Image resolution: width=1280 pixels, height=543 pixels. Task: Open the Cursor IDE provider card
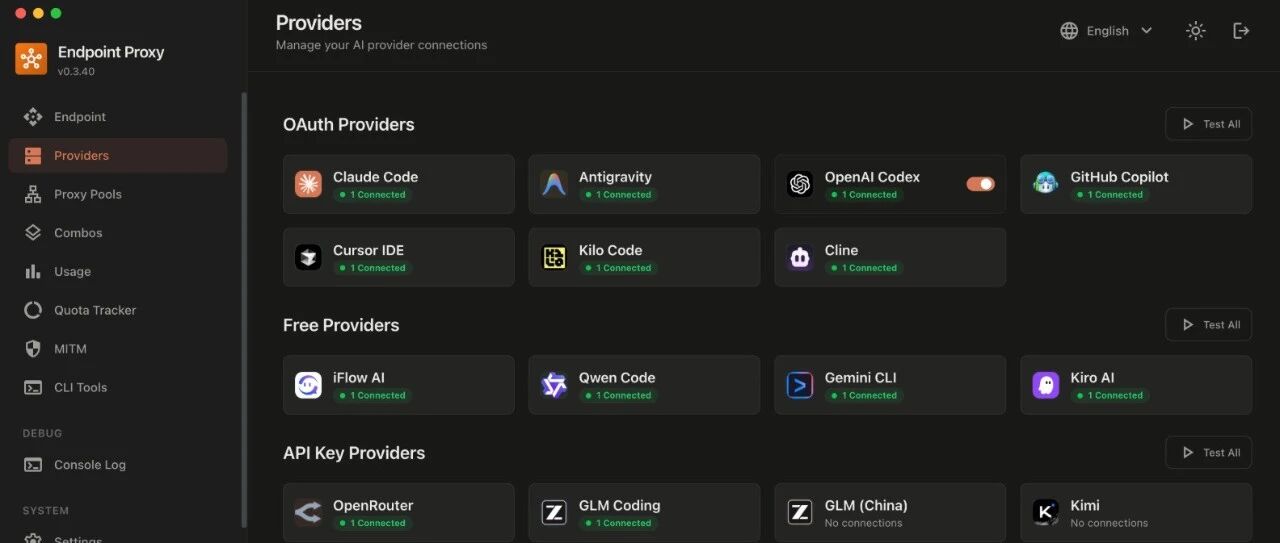click(399, 257)
